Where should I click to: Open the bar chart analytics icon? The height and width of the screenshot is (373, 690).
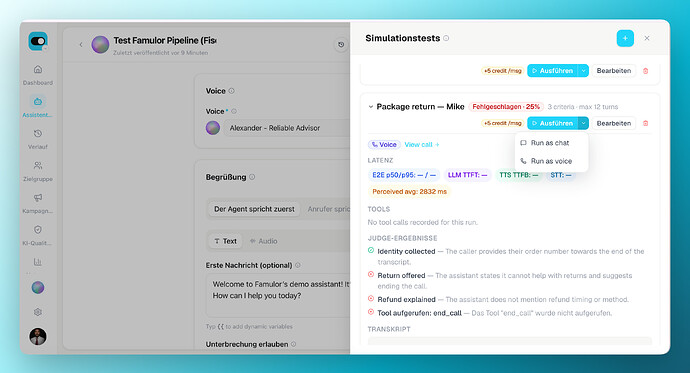pyautogui.click(x=38, y=262)
